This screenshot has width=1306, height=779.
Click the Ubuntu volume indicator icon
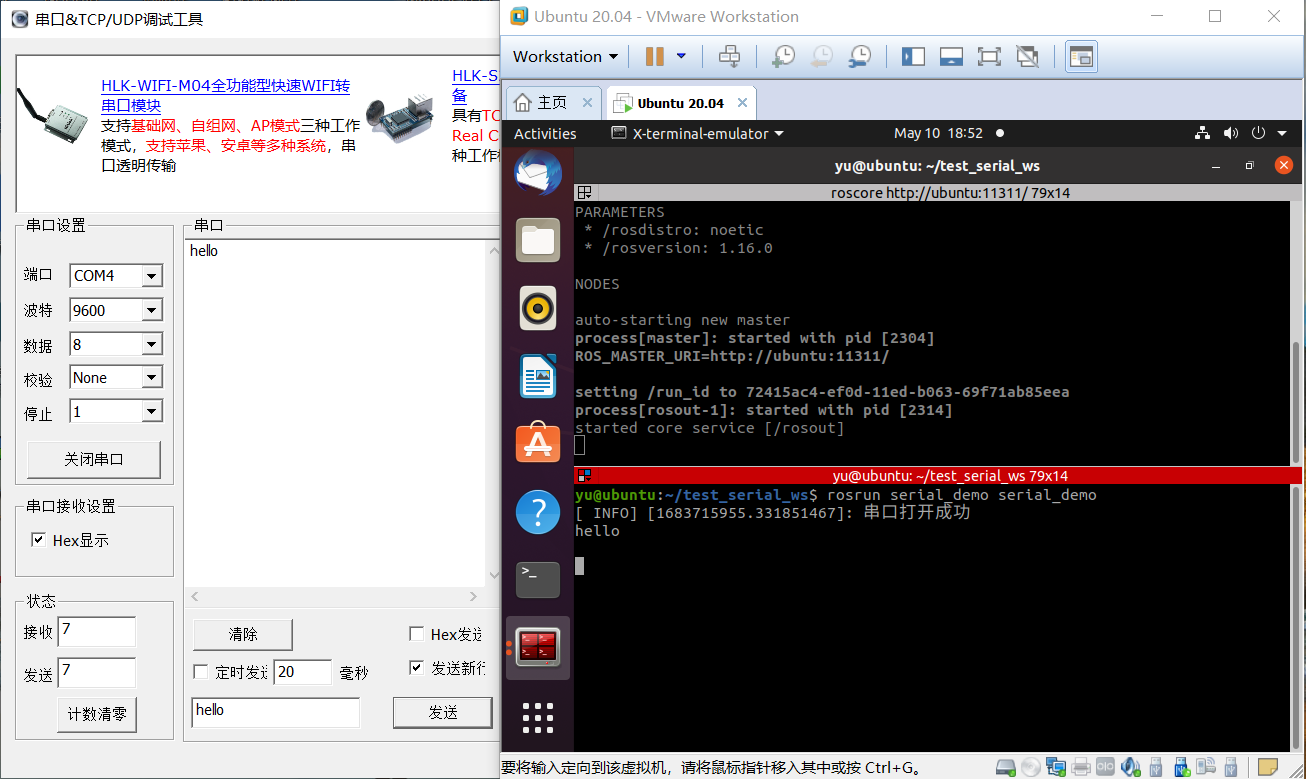click(1231, 133)
